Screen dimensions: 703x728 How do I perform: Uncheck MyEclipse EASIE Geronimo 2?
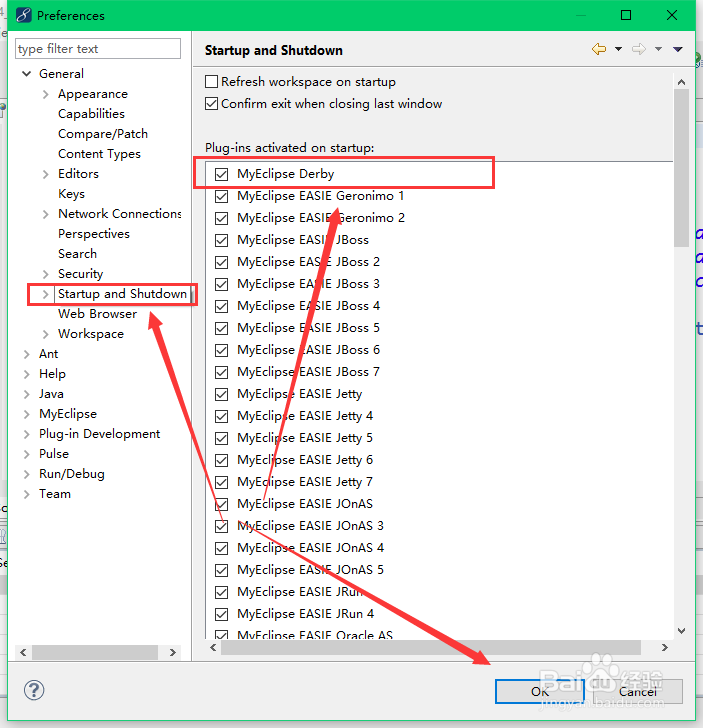click(x=221, y=218)
